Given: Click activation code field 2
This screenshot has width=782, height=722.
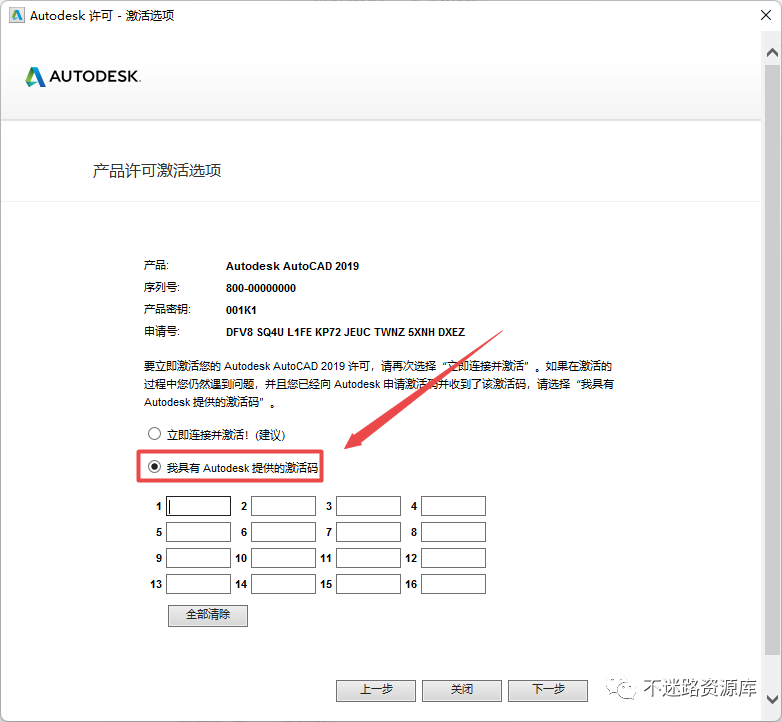Looking at the screenshot, I should 283,506.
